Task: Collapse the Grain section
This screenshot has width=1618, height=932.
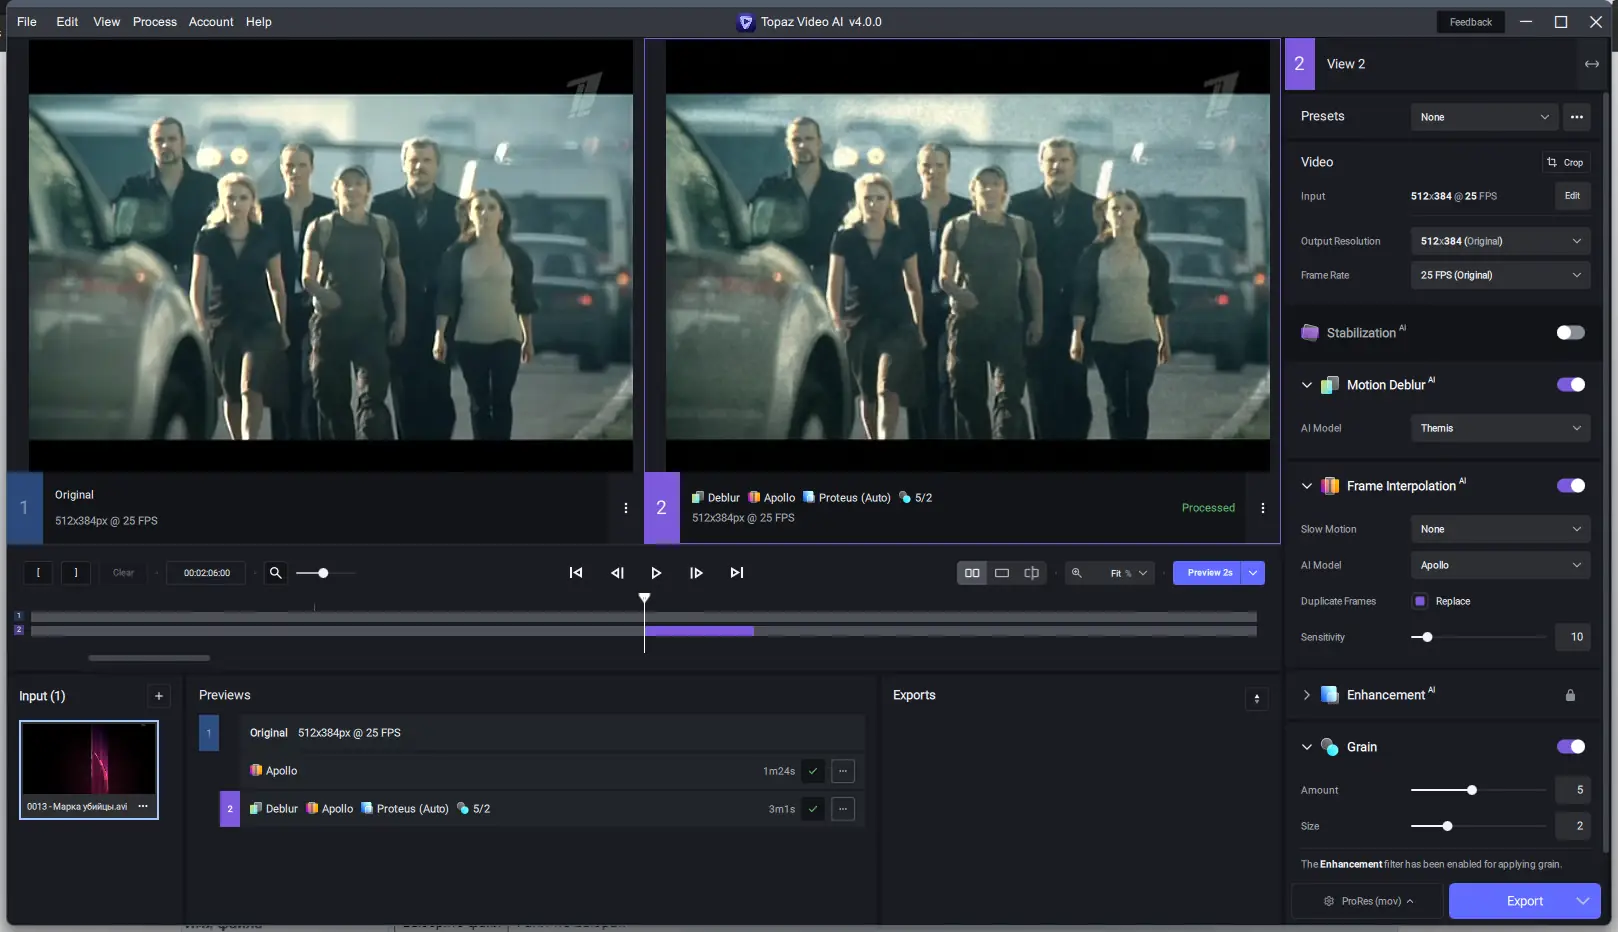Action: point(1307,747)
